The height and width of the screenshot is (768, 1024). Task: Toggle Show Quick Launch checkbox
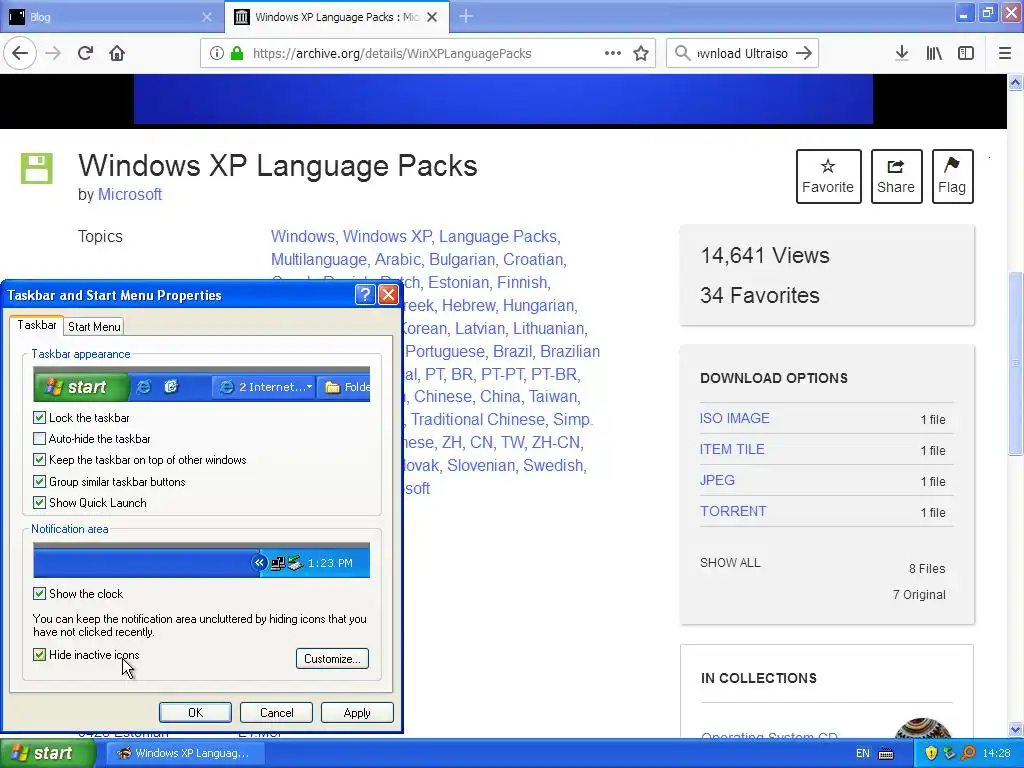39,503
